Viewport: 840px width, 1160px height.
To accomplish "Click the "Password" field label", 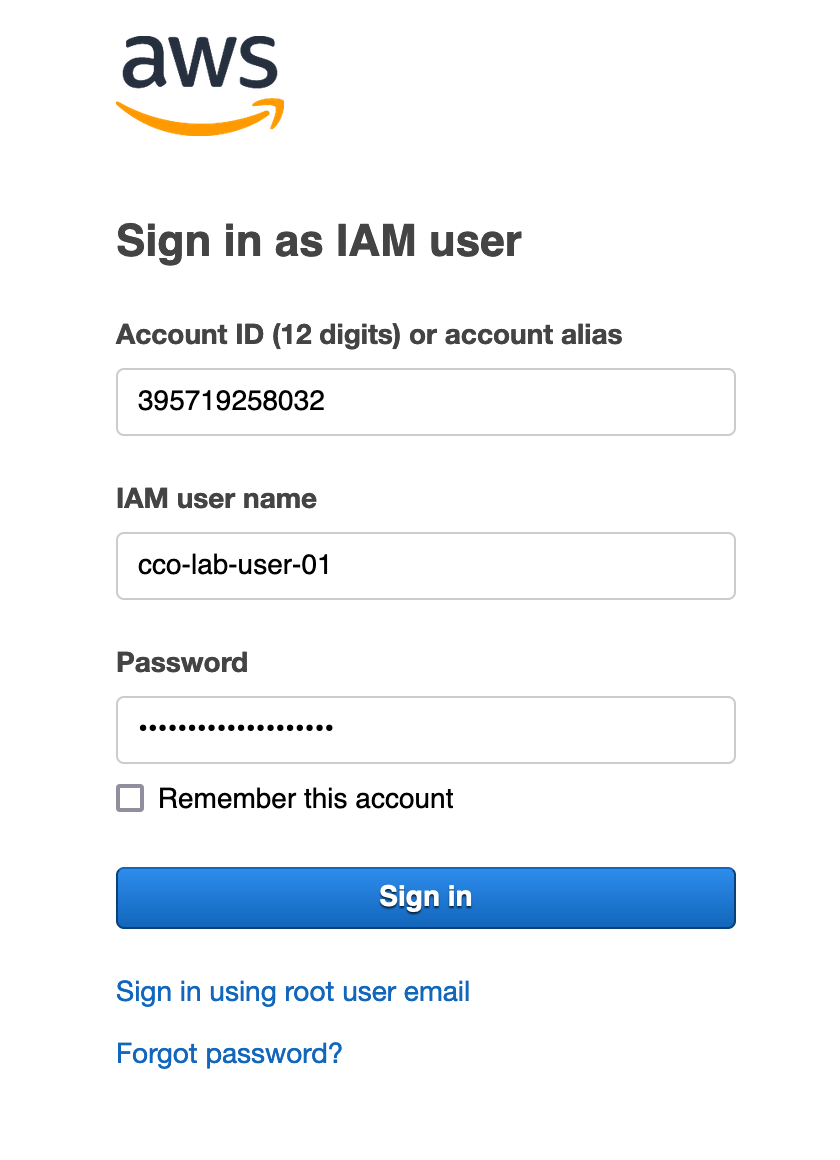I will pyautogui.click(x=182, y=662).
